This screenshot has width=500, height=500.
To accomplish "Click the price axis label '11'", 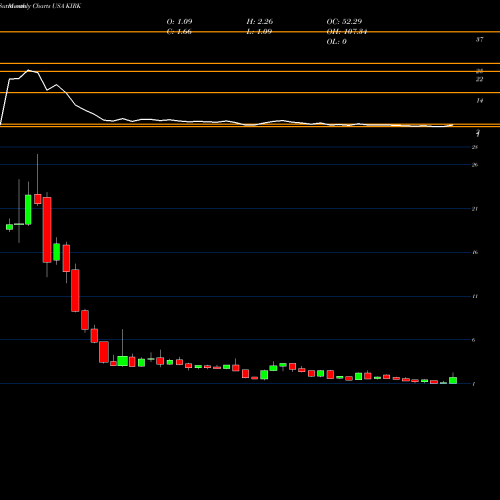I will tap(475, 296).
